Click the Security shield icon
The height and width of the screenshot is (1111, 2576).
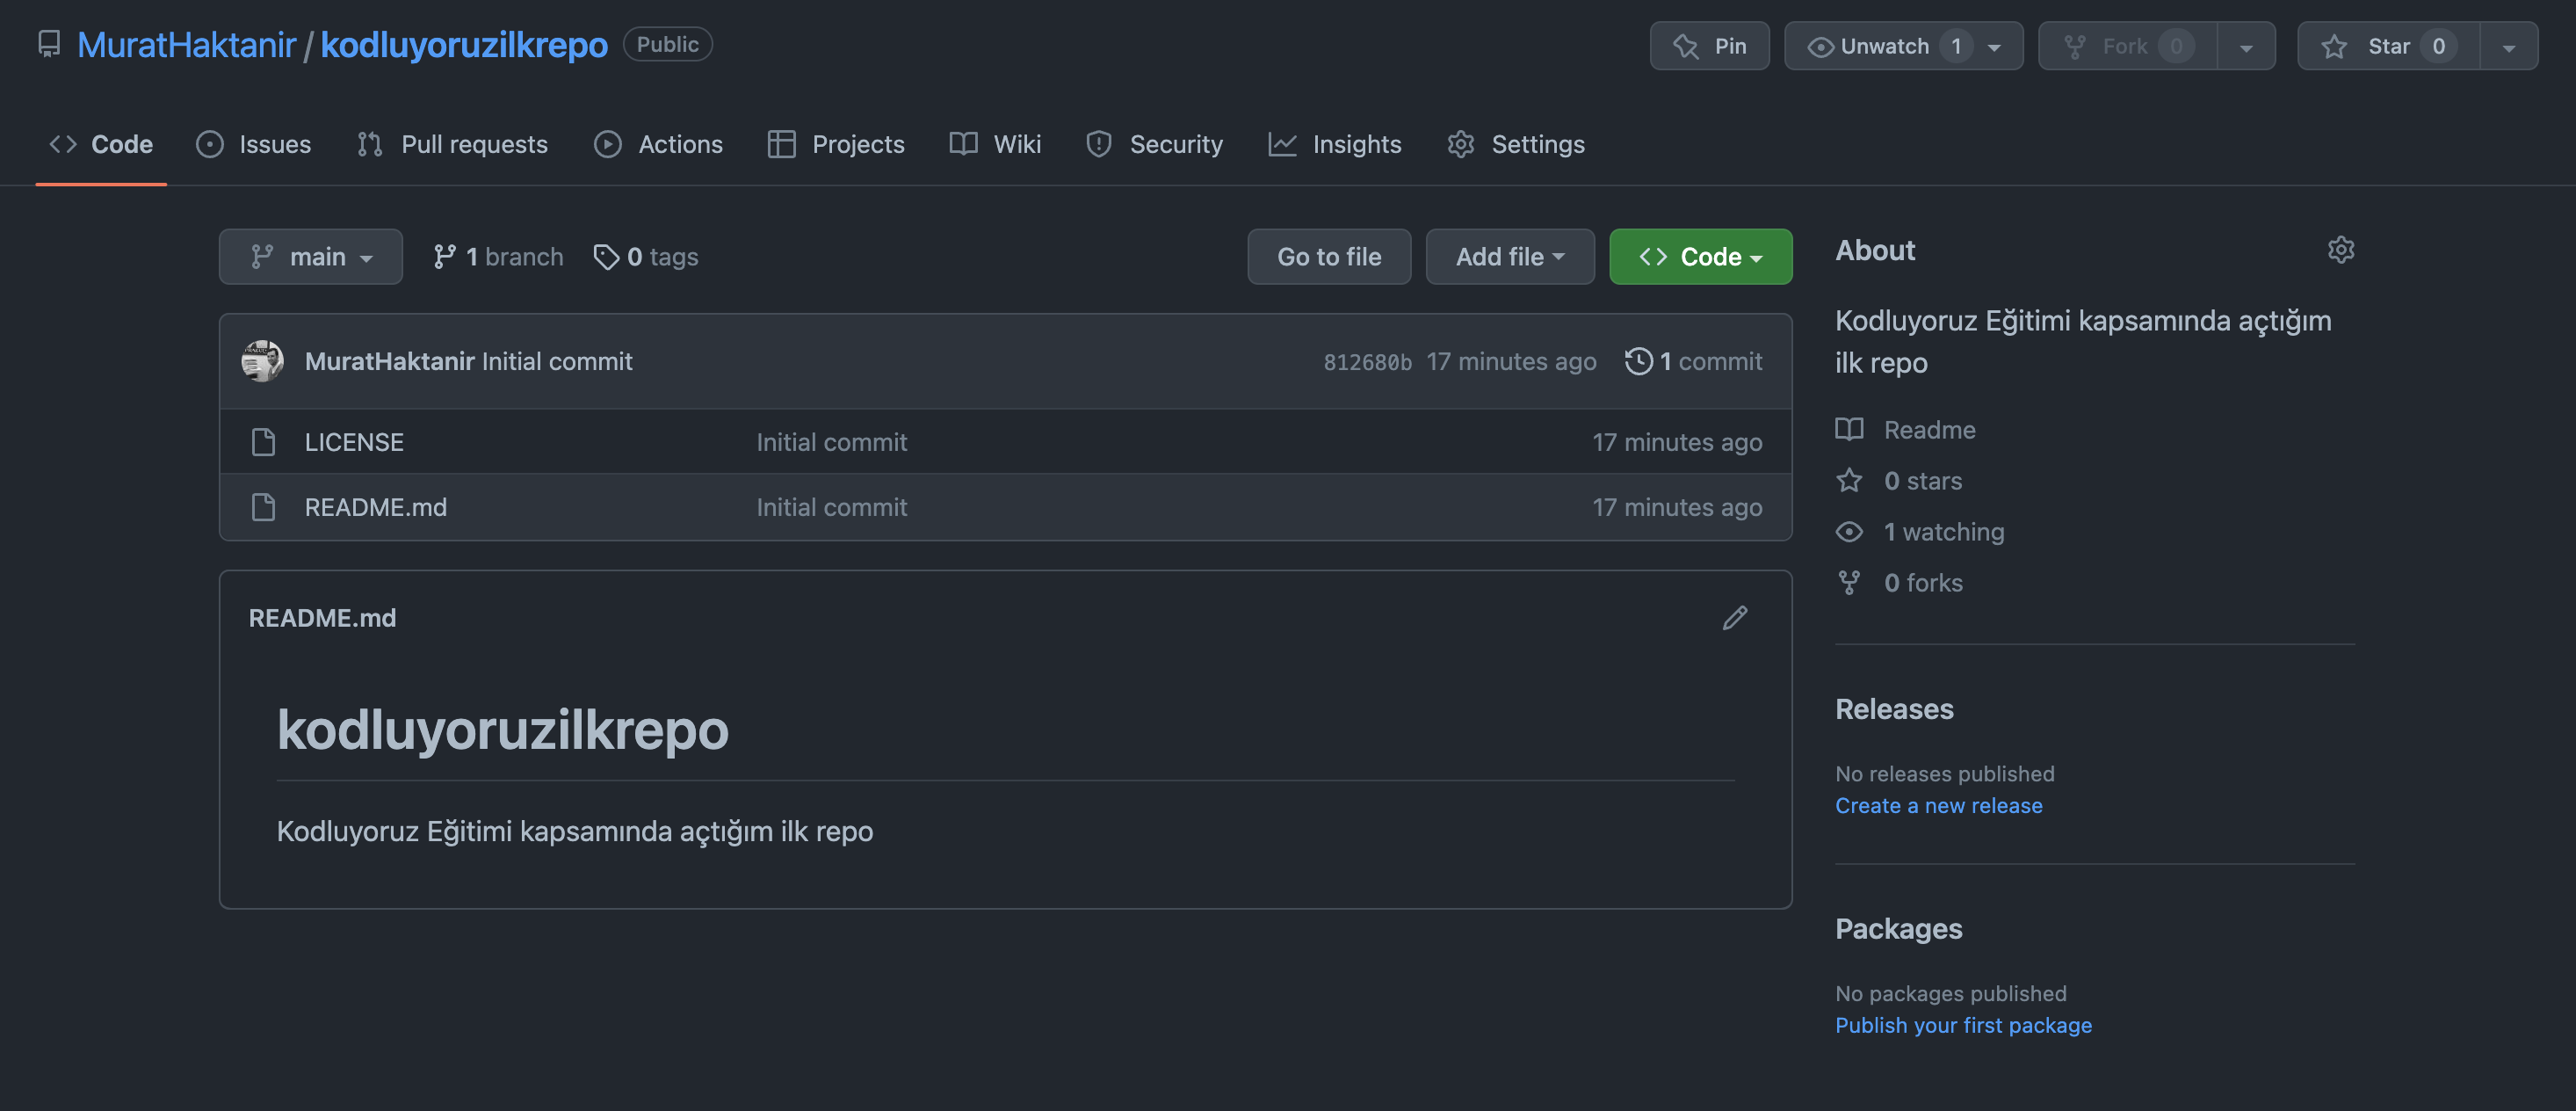1097,145
